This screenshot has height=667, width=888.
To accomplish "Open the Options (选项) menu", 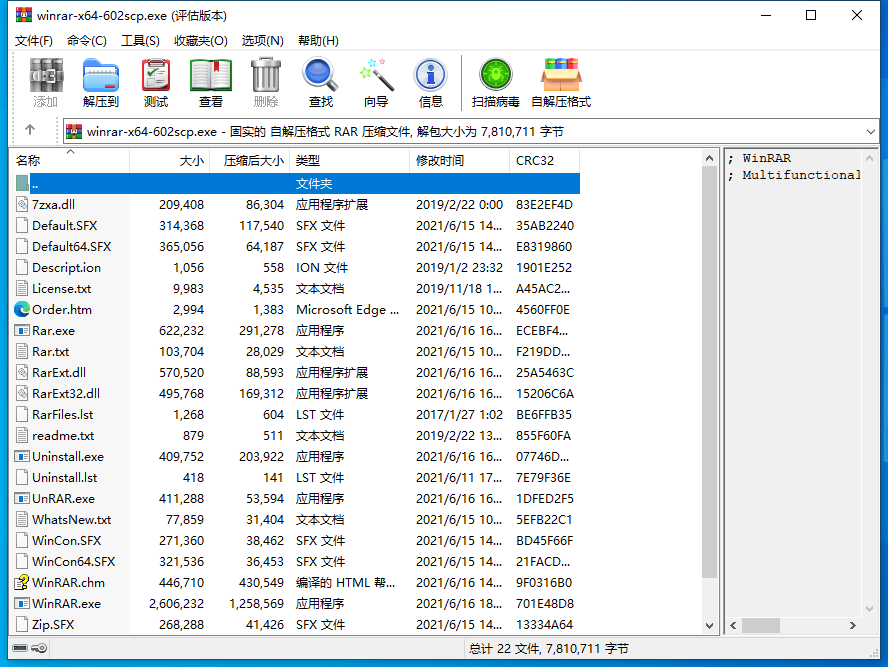I will 262,41.
